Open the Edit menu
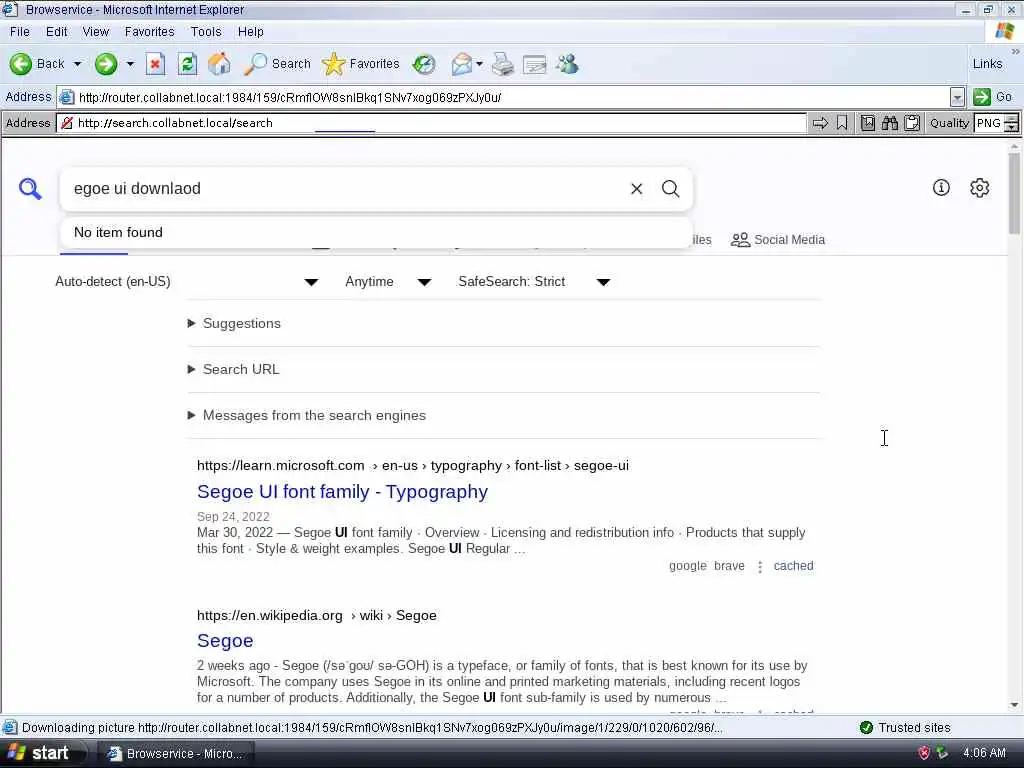 click(56, 31)
